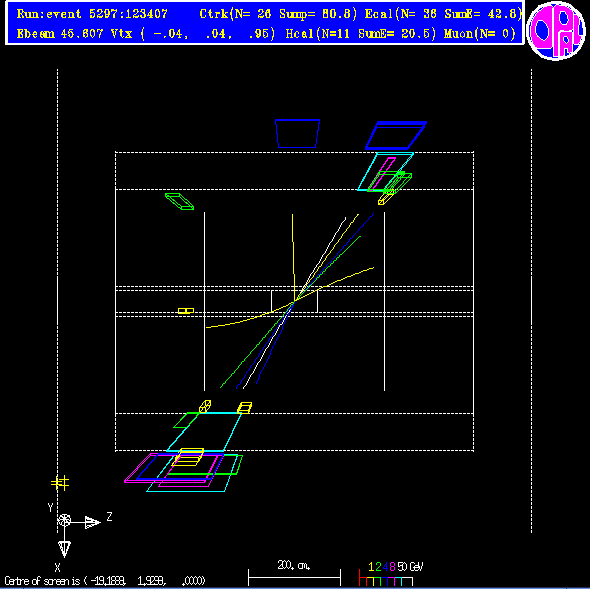Select the Hcal(N=11 SumE= 20.5) header field
Image resolution: width=590 pixels, height=589 pixels.
click(361, 34)
